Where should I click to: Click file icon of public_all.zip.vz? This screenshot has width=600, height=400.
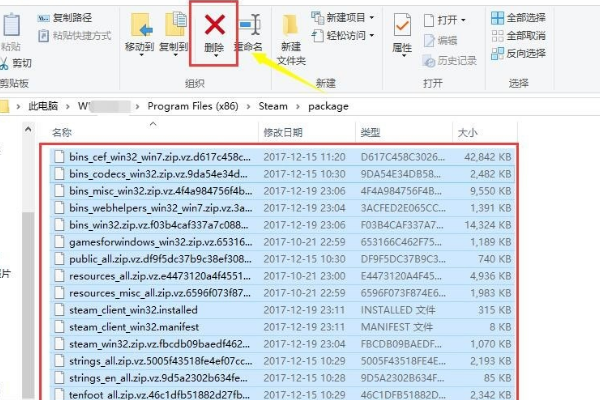59,259
